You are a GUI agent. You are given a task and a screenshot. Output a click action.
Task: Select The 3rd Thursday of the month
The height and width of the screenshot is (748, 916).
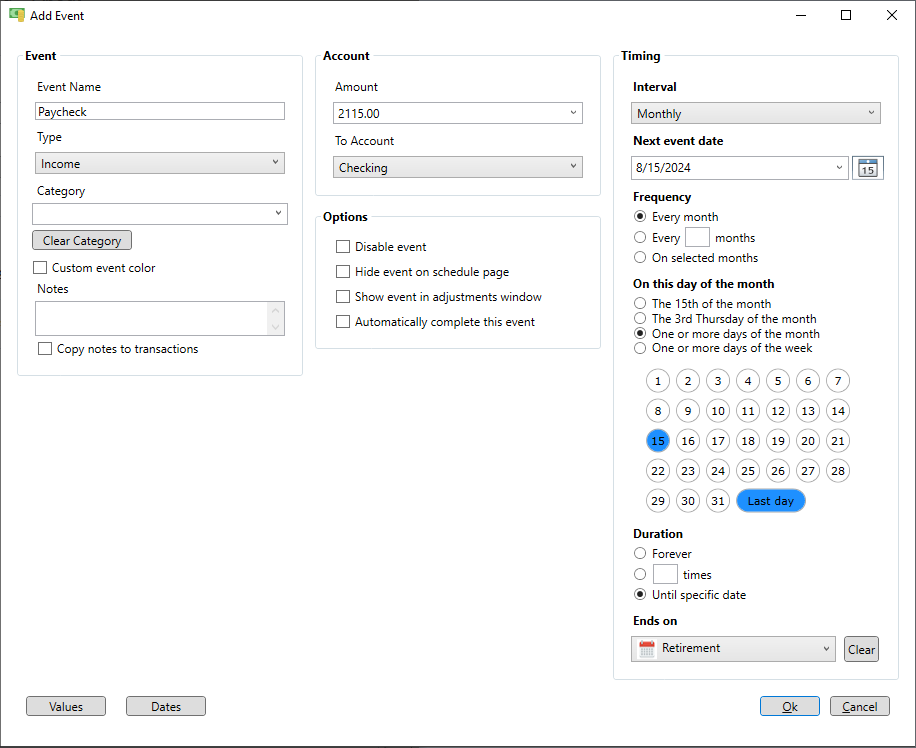pos(640,318)
